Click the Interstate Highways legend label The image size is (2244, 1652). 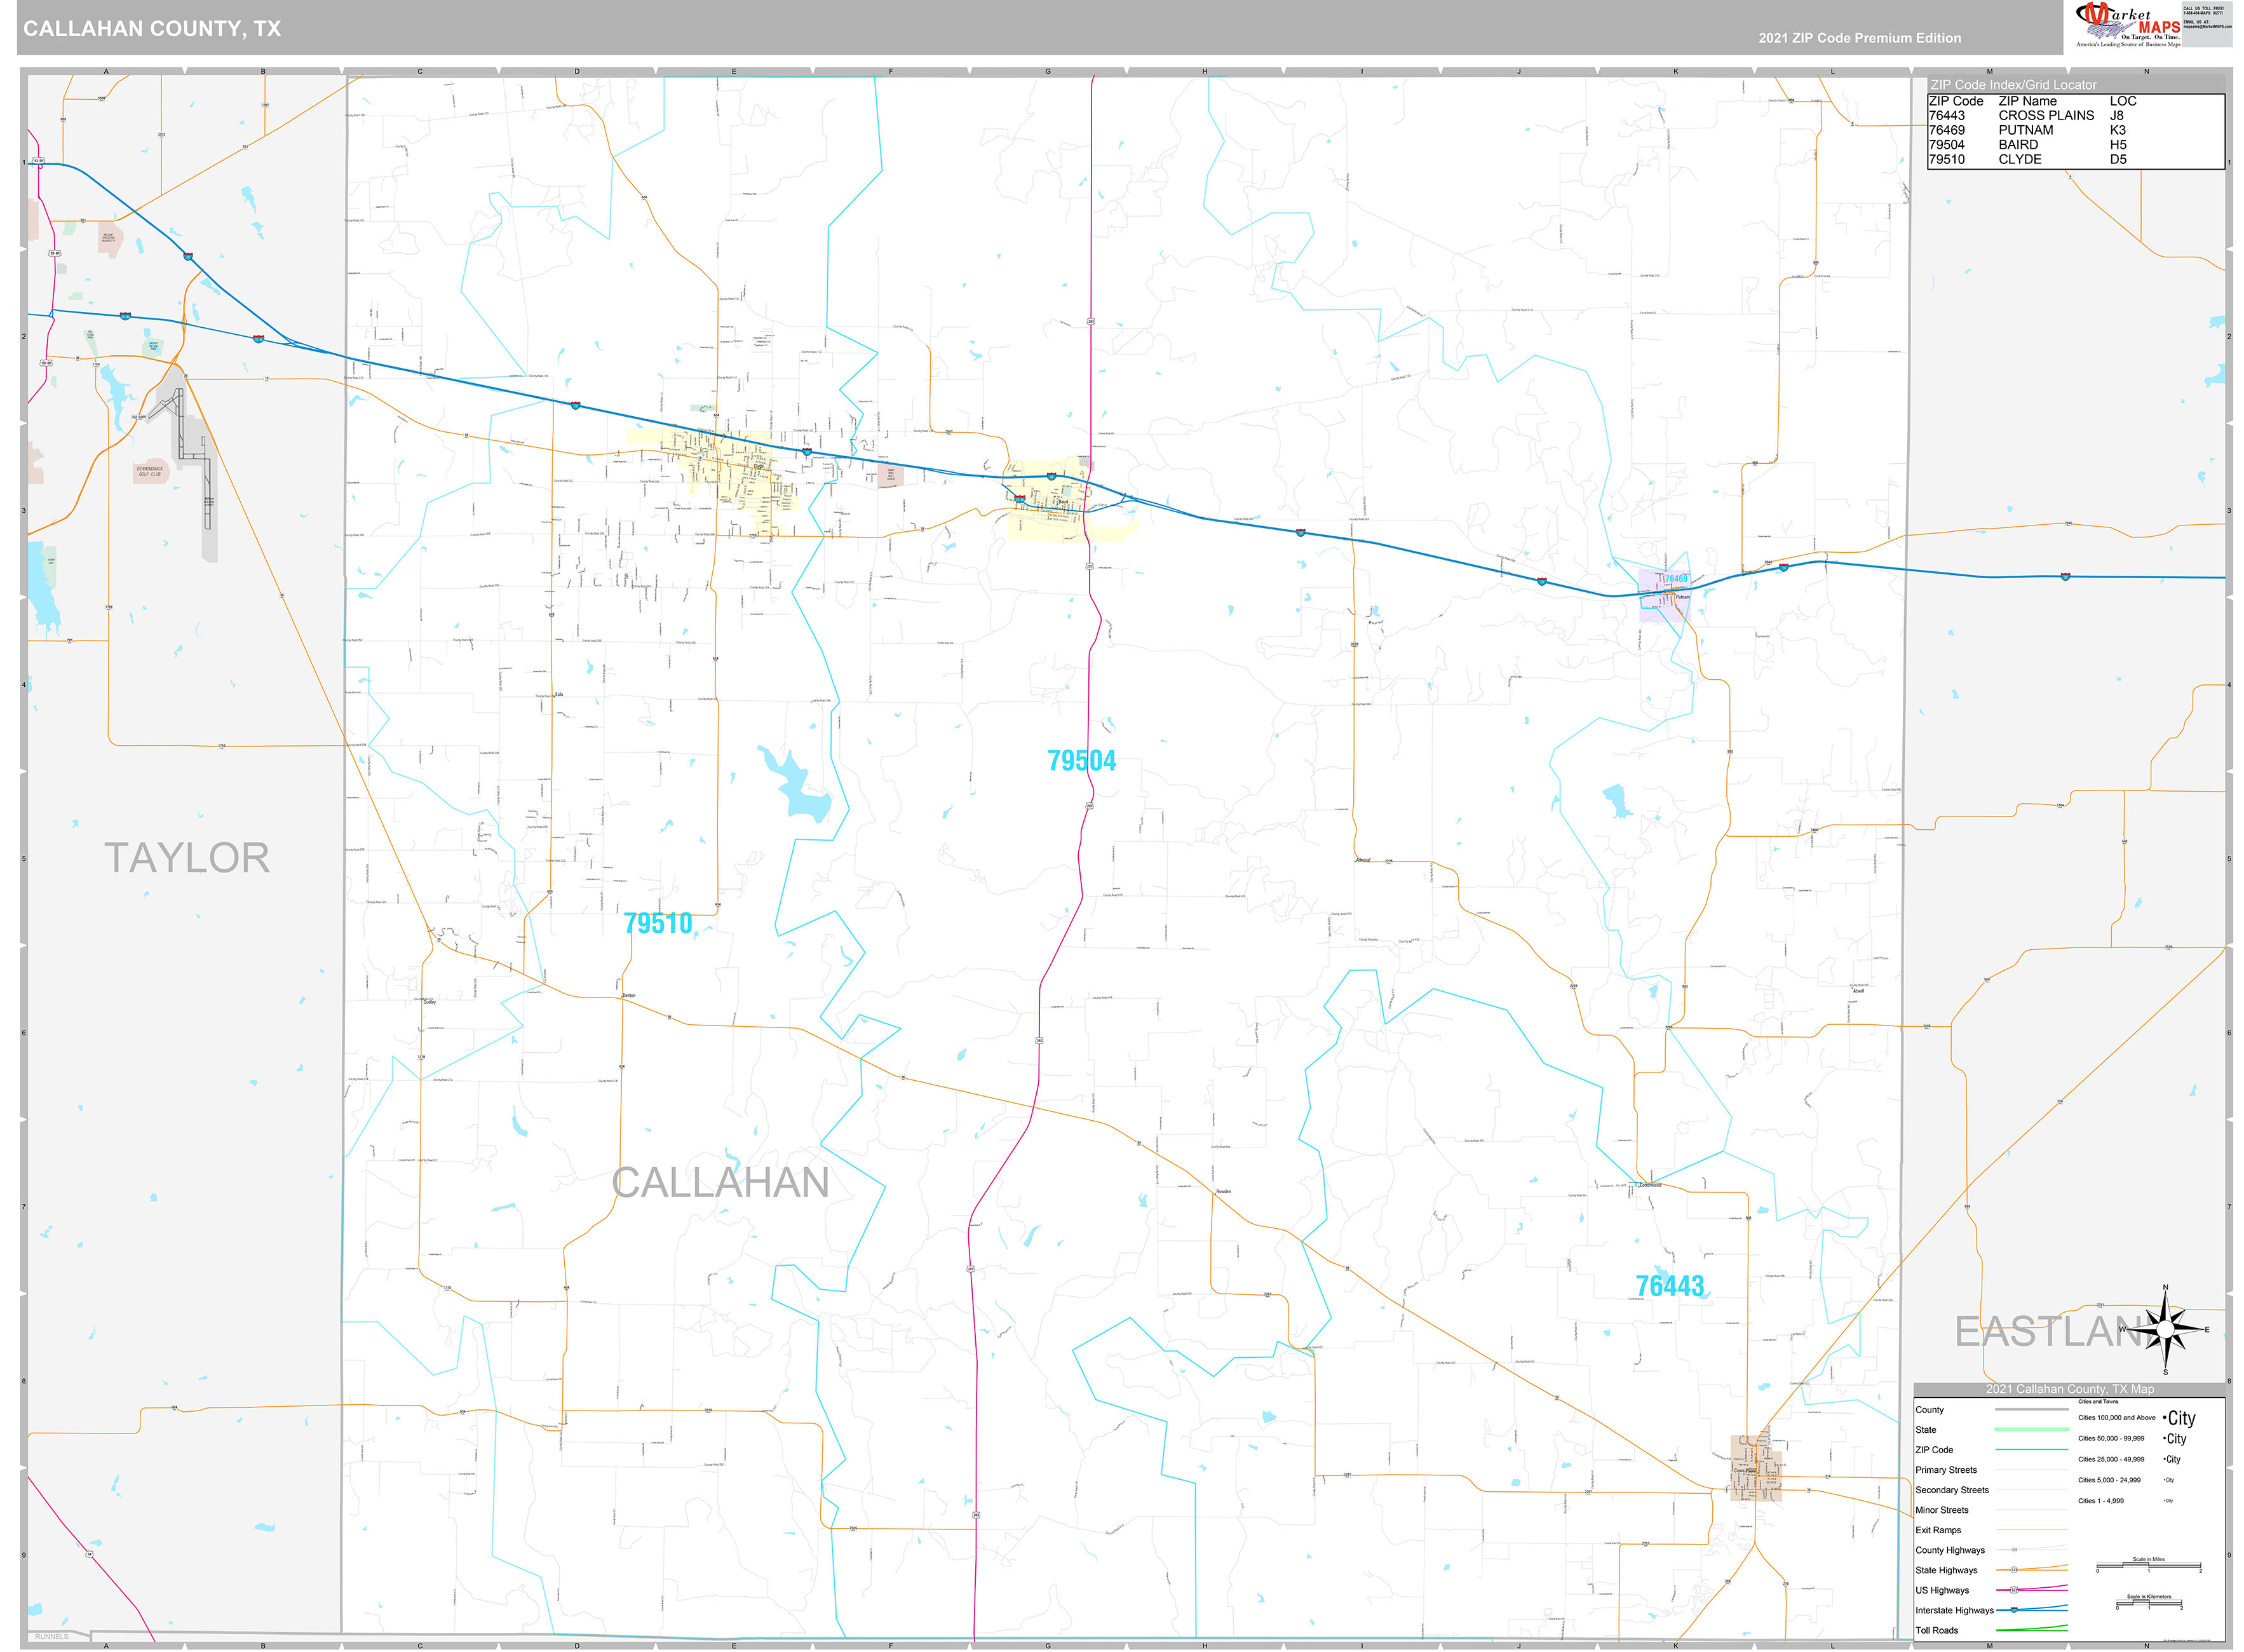pyautogui.click(x=1954, y=1610)
